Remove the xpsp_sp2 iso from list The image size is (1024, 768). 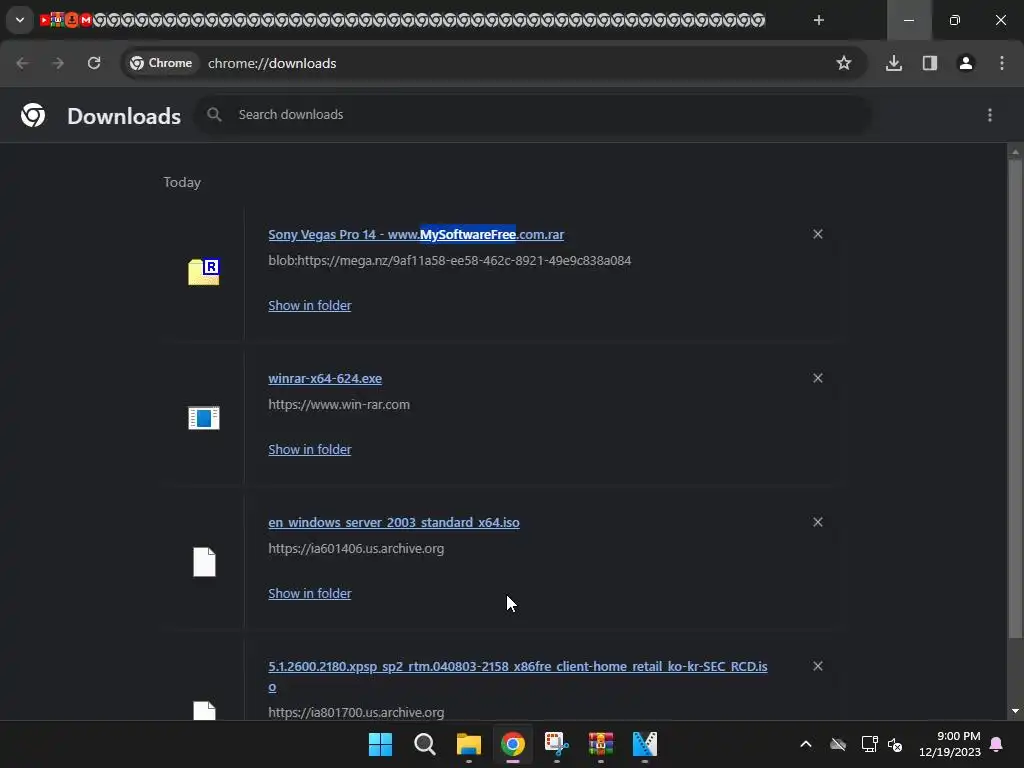[x=818, y=666]
